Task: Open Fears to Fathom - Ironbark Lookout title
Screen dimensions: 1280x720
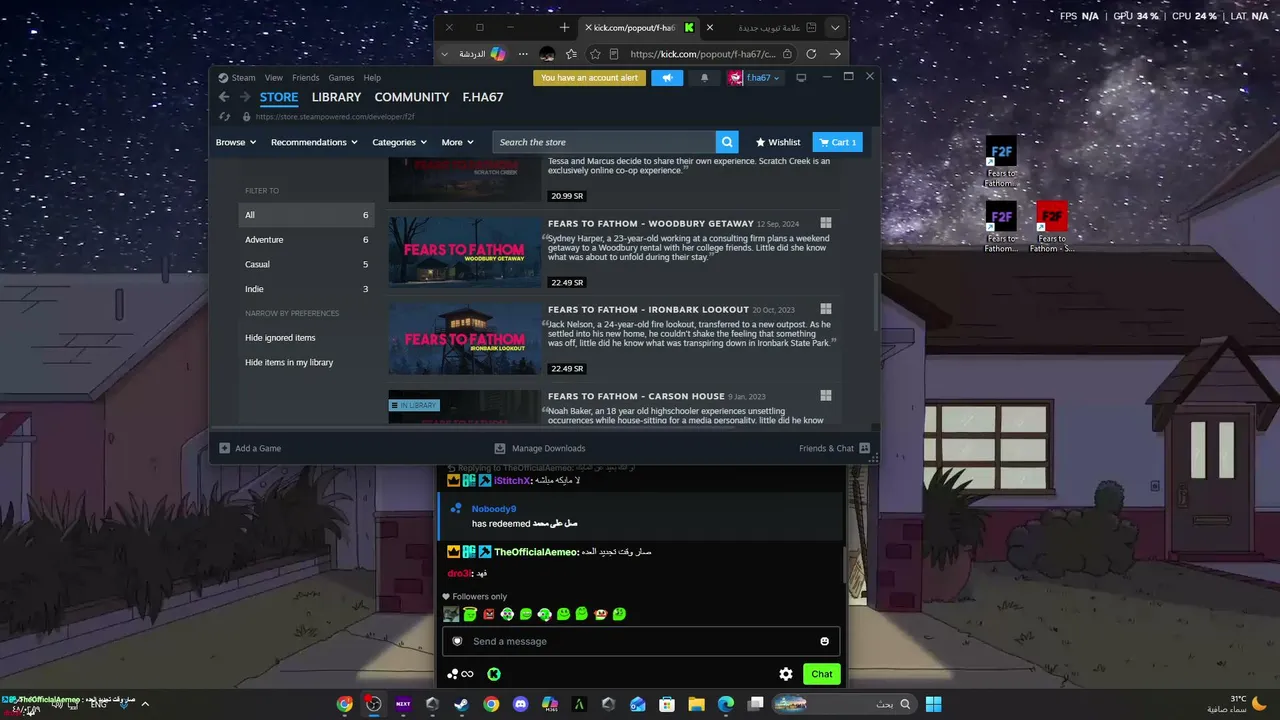Action: pos(648,310)
